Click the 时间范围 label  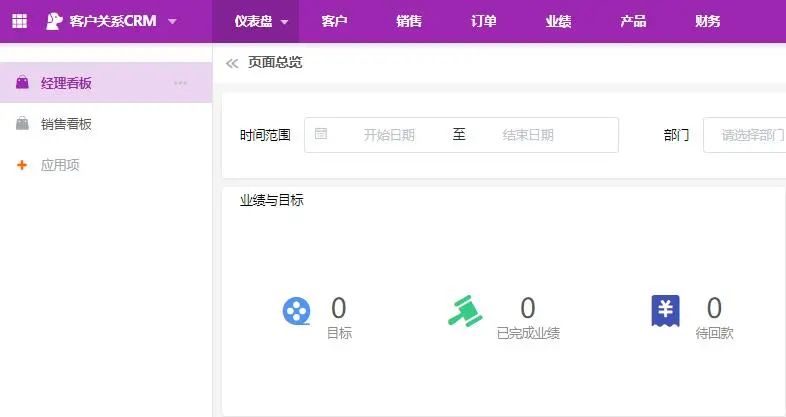click(265, 135)
